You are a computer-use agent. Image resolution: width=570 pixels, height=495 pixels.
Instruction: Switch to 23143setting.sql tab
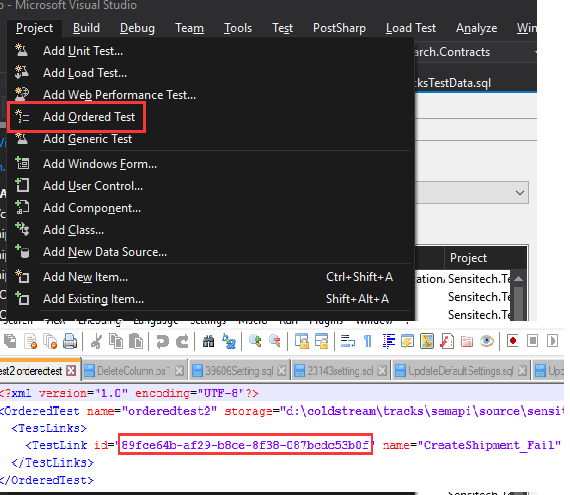tap(341, 371)
